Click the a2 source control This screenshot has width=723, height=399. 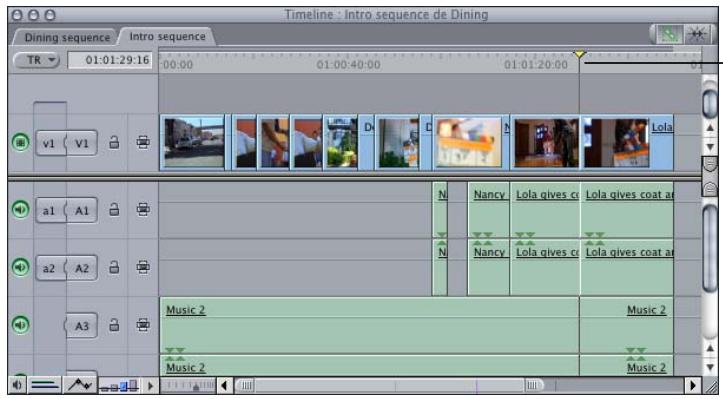pyautogui.click(x=50, y=268)
